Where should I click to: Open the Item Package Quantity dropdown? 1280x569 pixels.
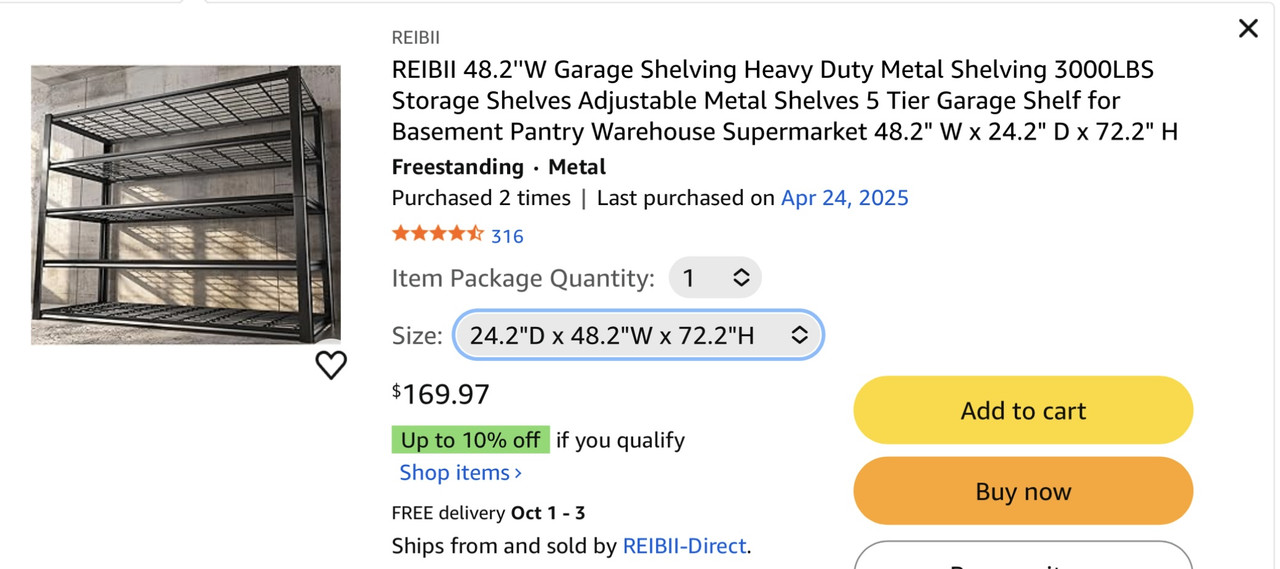(715, 278)
